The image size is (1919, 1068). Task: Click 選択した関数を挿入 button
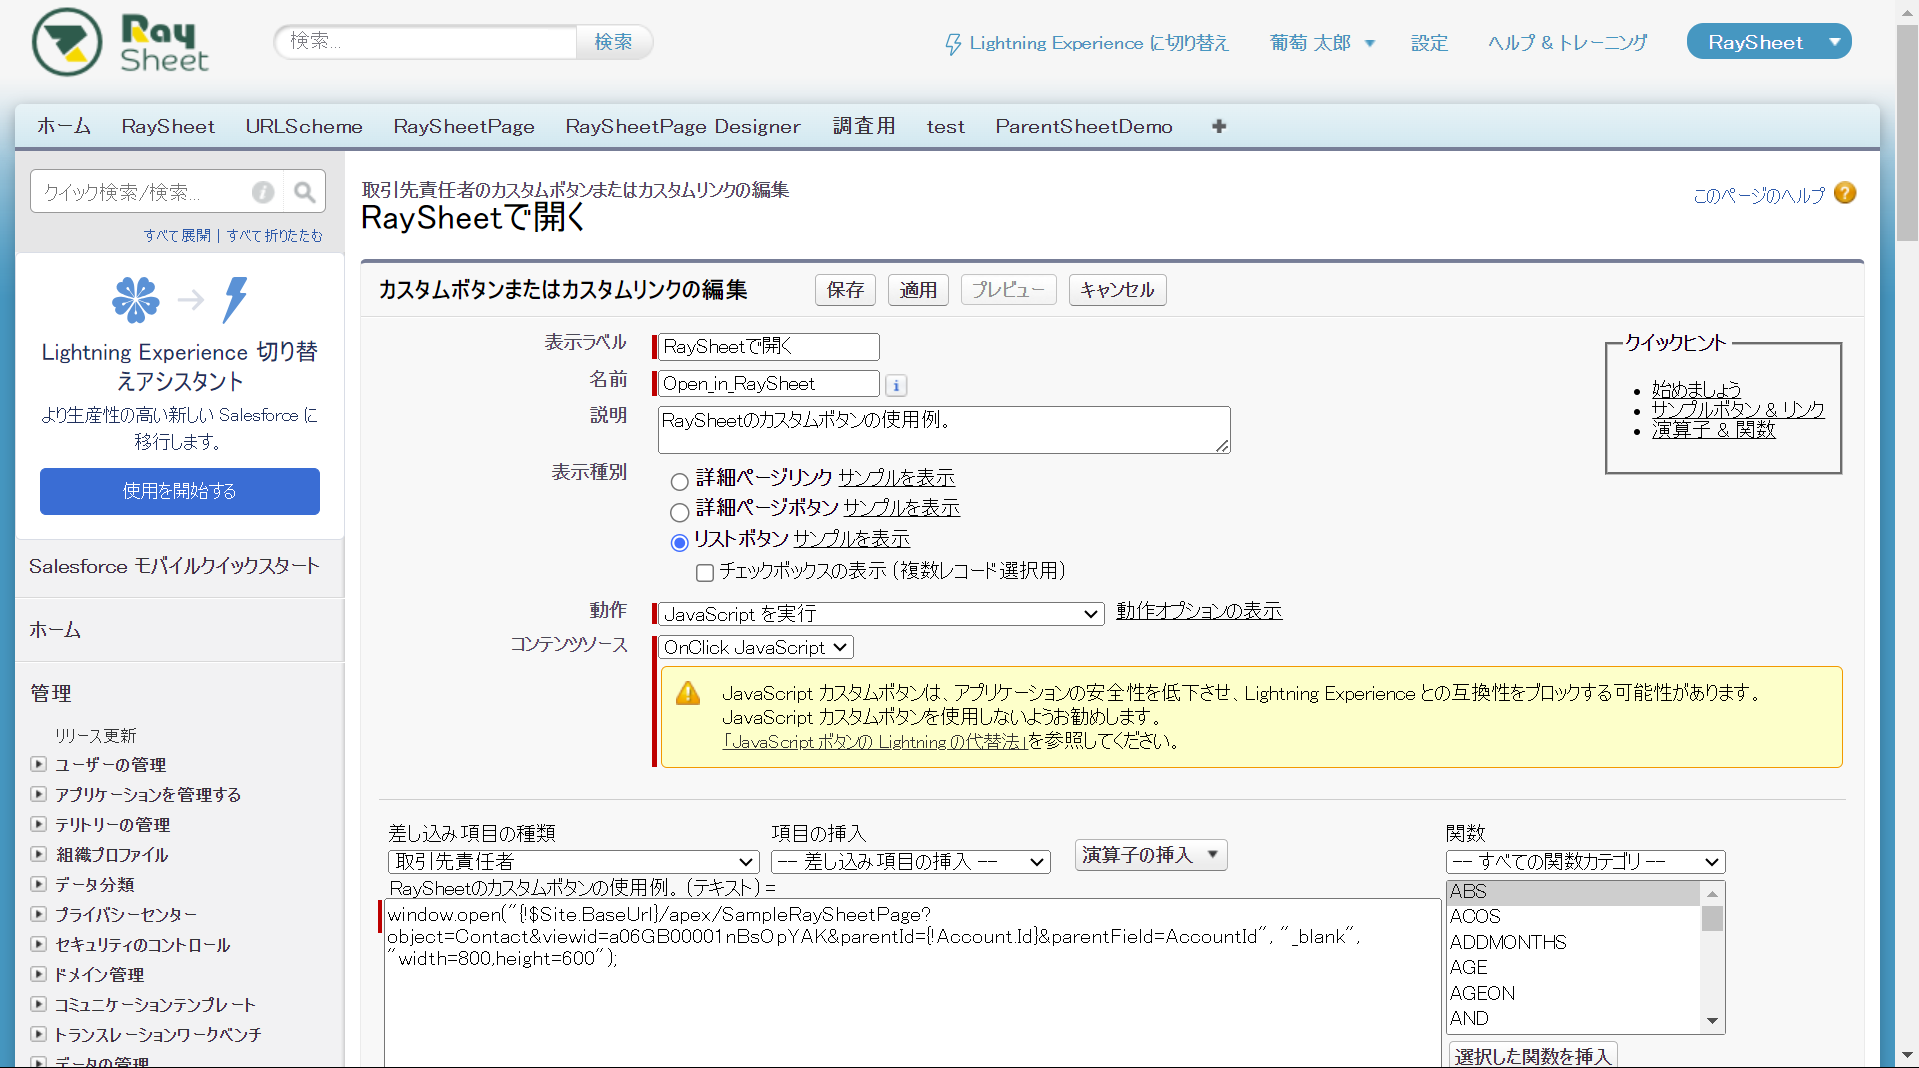tap(1533, 1056)
